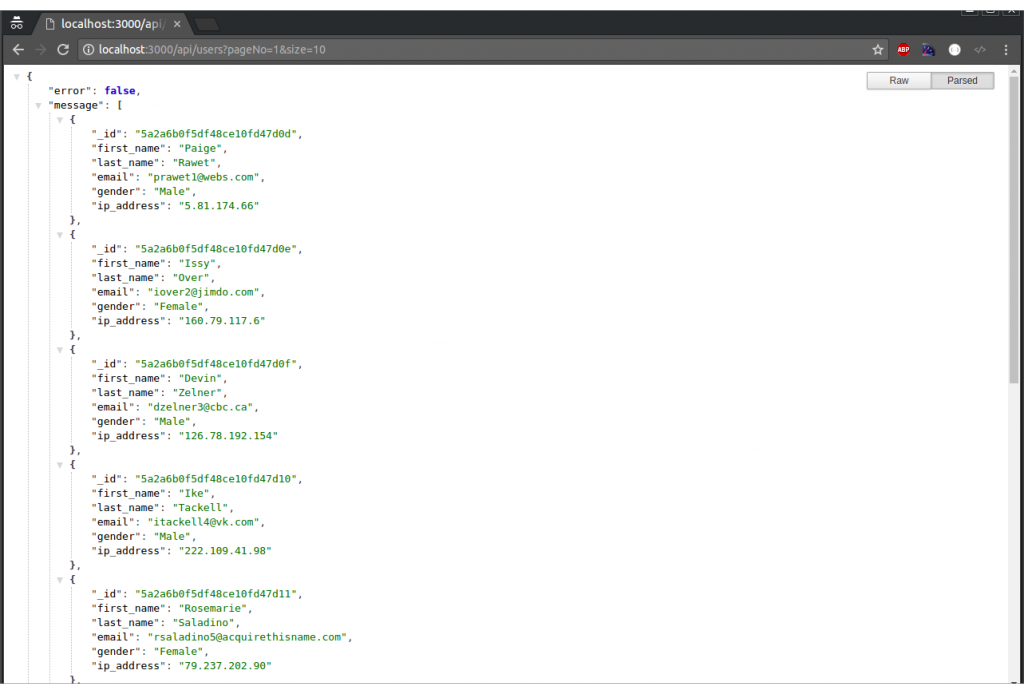Go back to the previous page
Viewport: 1024px width, 694px height.
(x=17, y=48)
